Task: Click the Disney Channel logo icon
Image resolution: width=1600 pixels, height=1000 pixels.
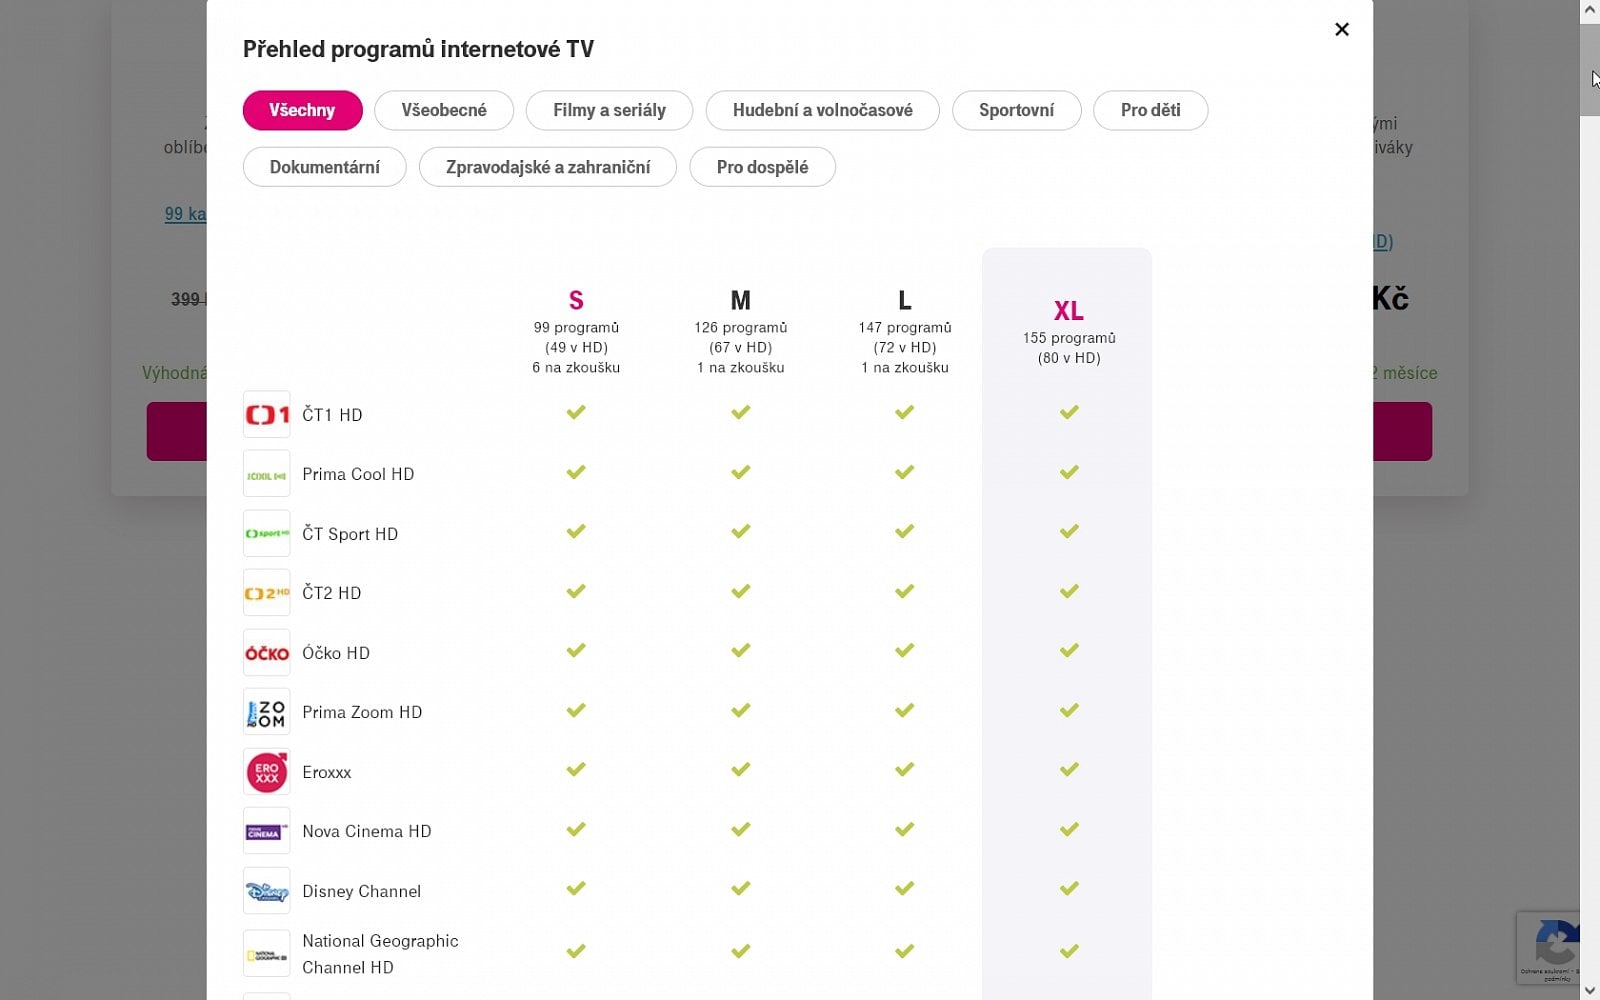Action: pyautogui.click(x=266, y=891)
